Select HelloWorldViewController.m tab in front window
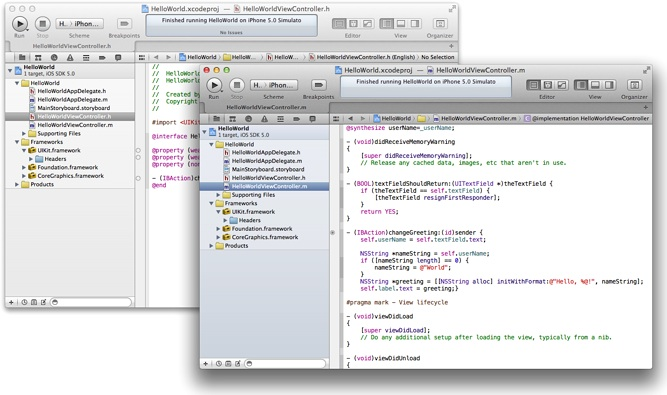The image size is (667, 395). pyautogui.click(x=266, y=107)
